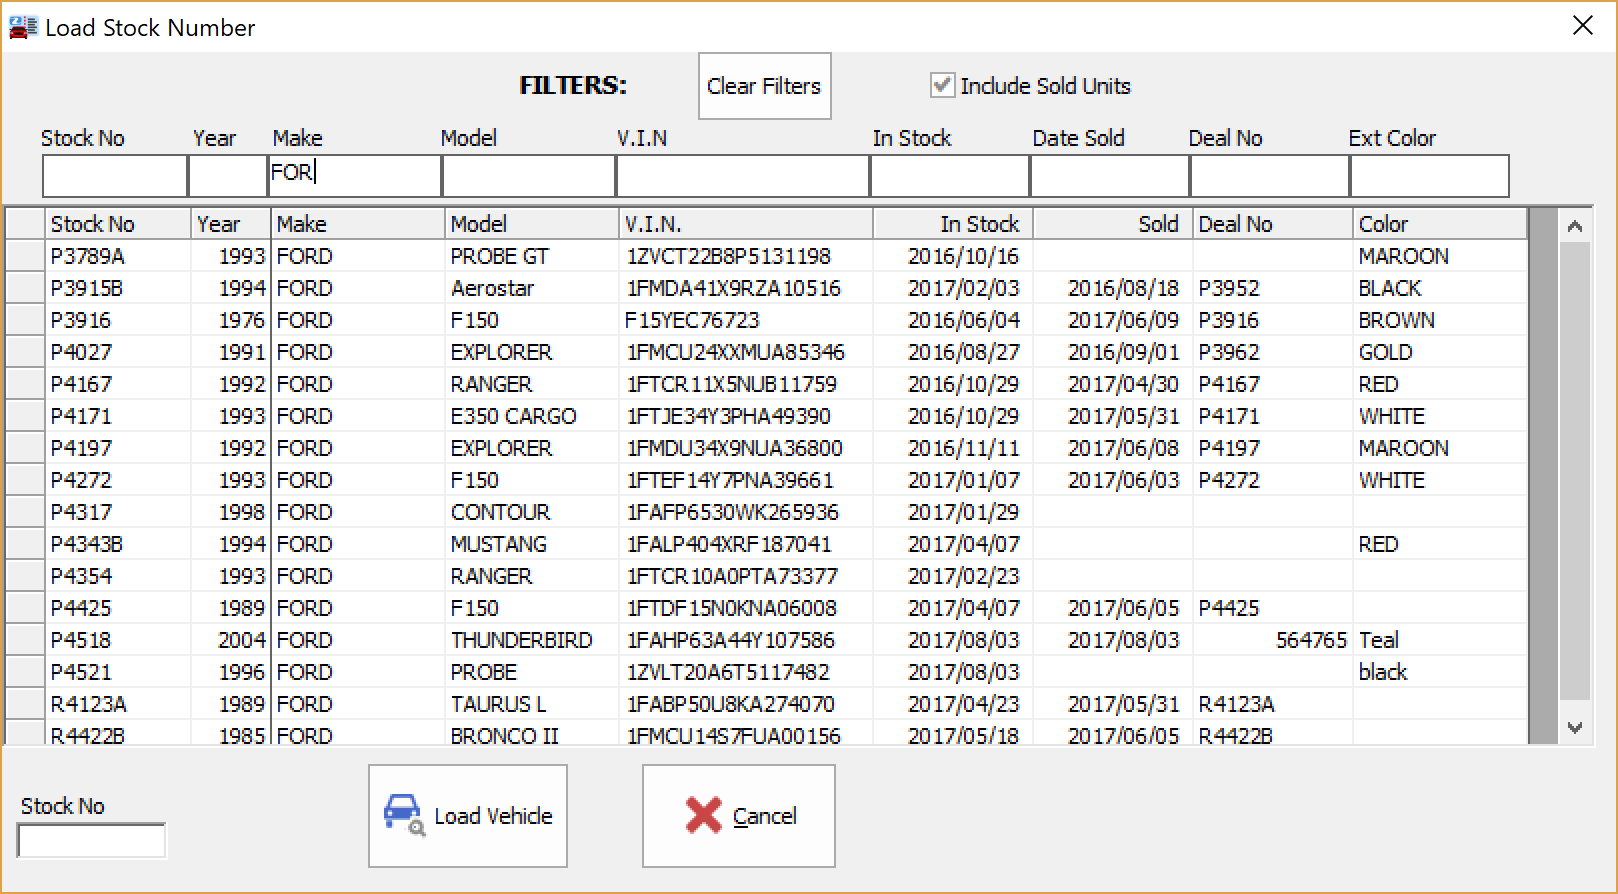Select row selector for P4518
1618x894 pixels.
[x=25, y=640]
